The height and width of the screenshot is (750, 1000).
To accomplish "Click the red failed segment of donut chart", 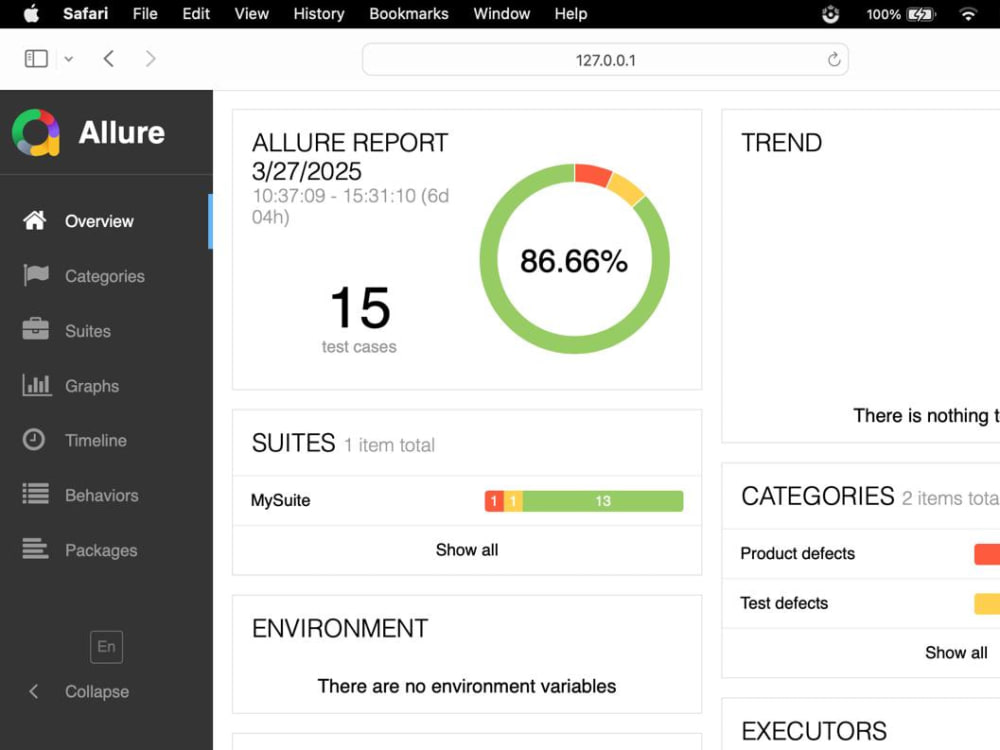I will tap(592, 174).
